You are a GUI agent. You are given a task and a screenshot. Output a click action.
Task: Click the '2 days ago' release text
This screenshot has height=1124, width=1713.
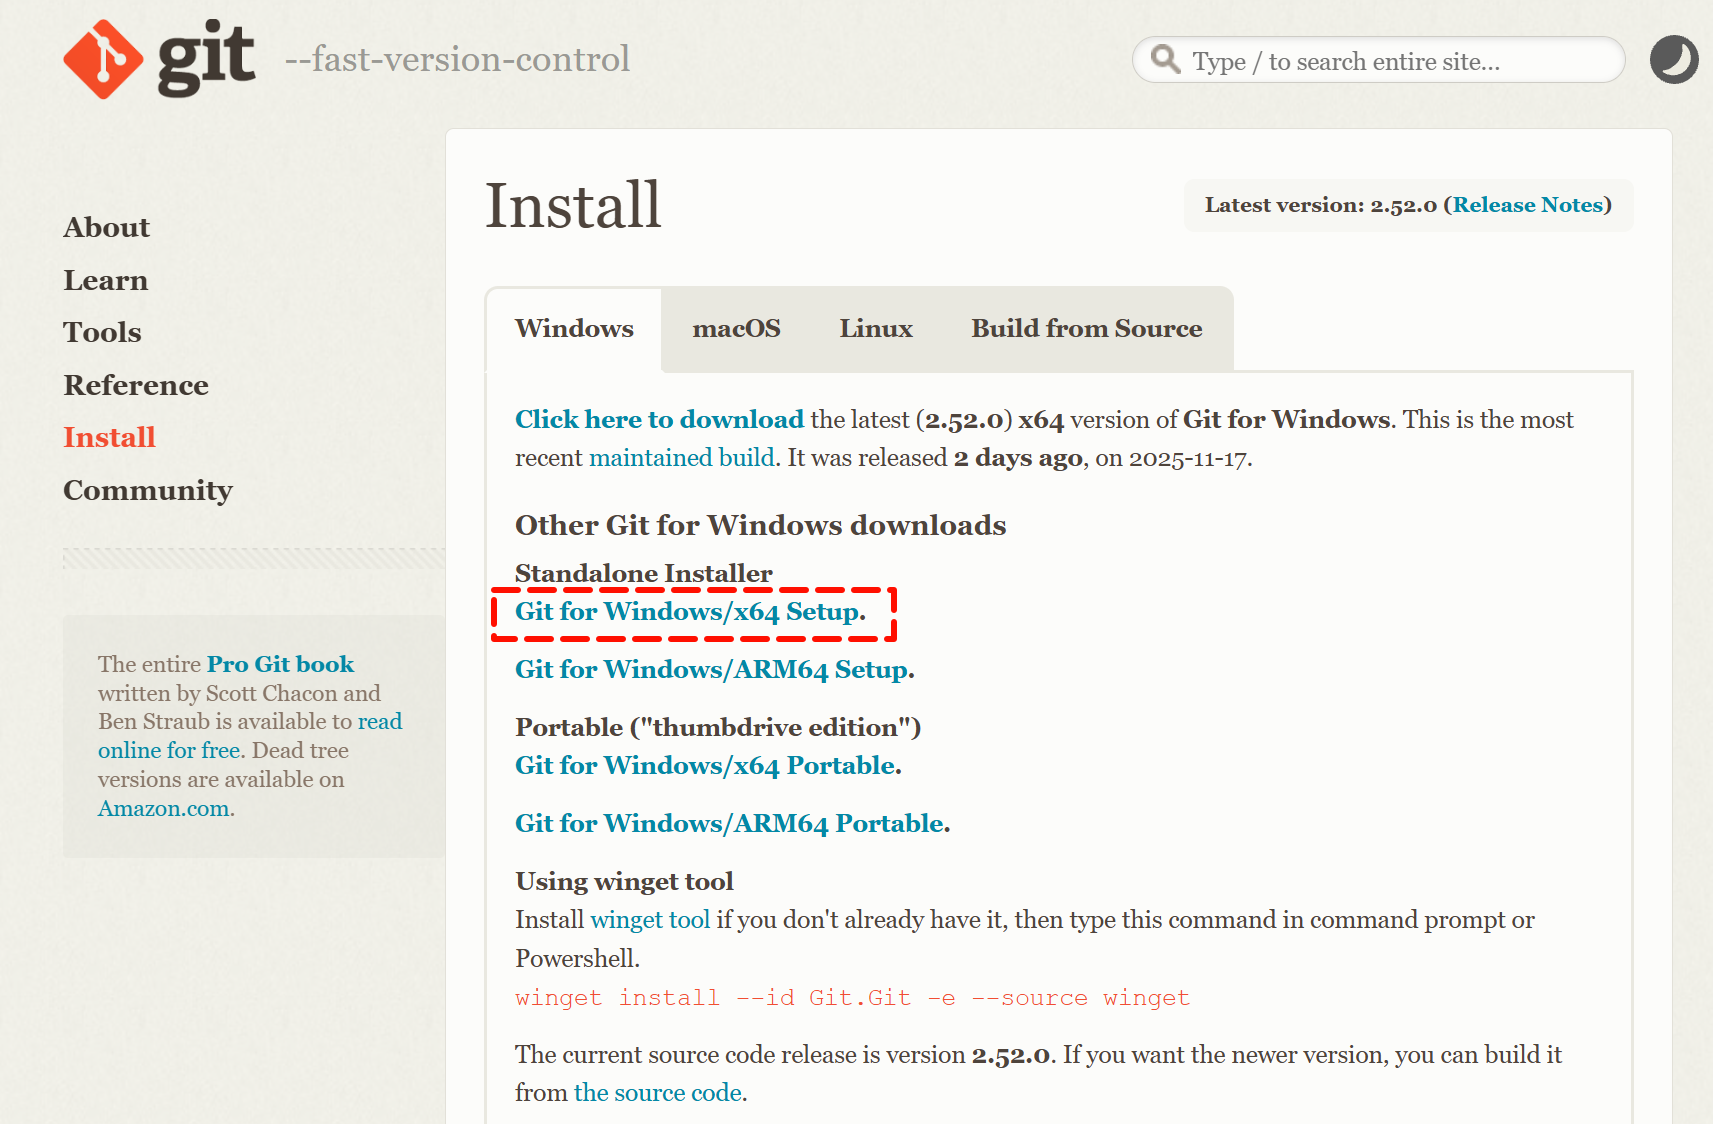click(1018, 458)
